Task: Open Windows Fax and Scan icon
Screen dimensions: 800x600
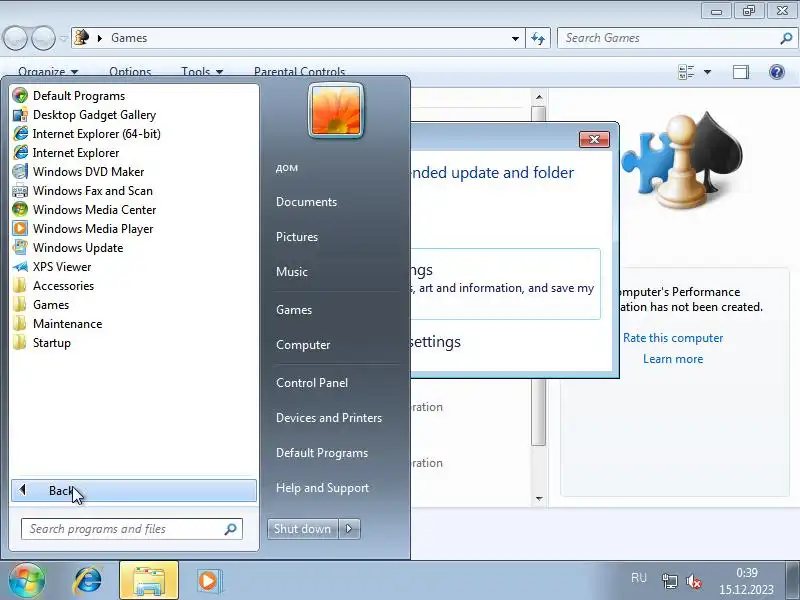Action: [20, 191]
